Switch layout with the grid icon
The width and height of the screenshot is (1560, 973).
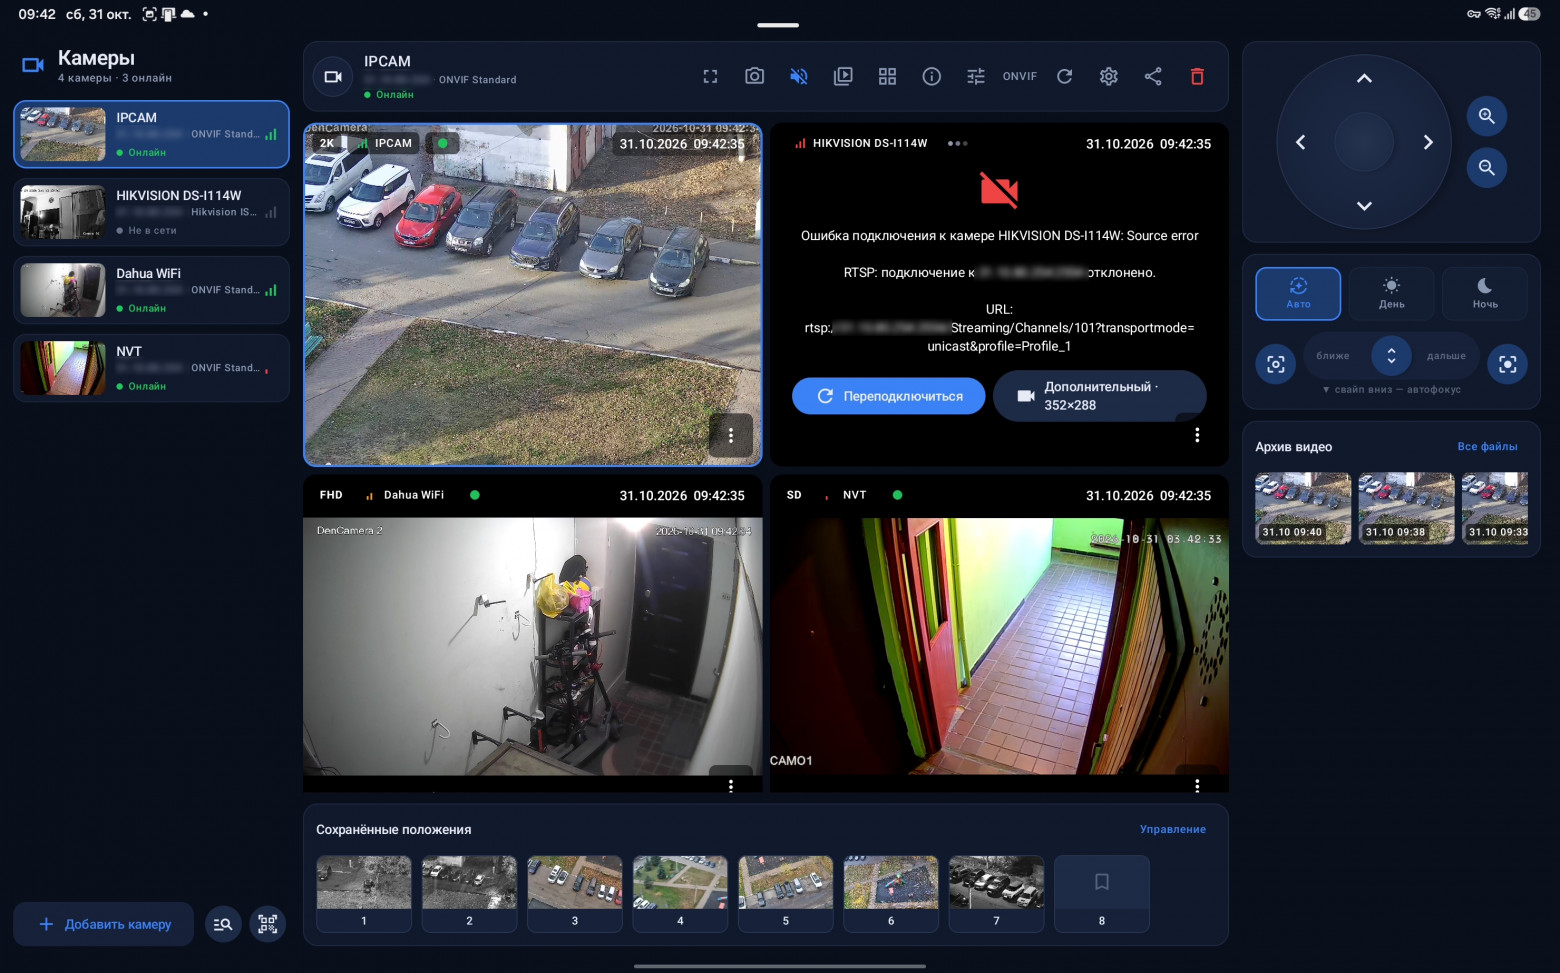tap(887, 77)
